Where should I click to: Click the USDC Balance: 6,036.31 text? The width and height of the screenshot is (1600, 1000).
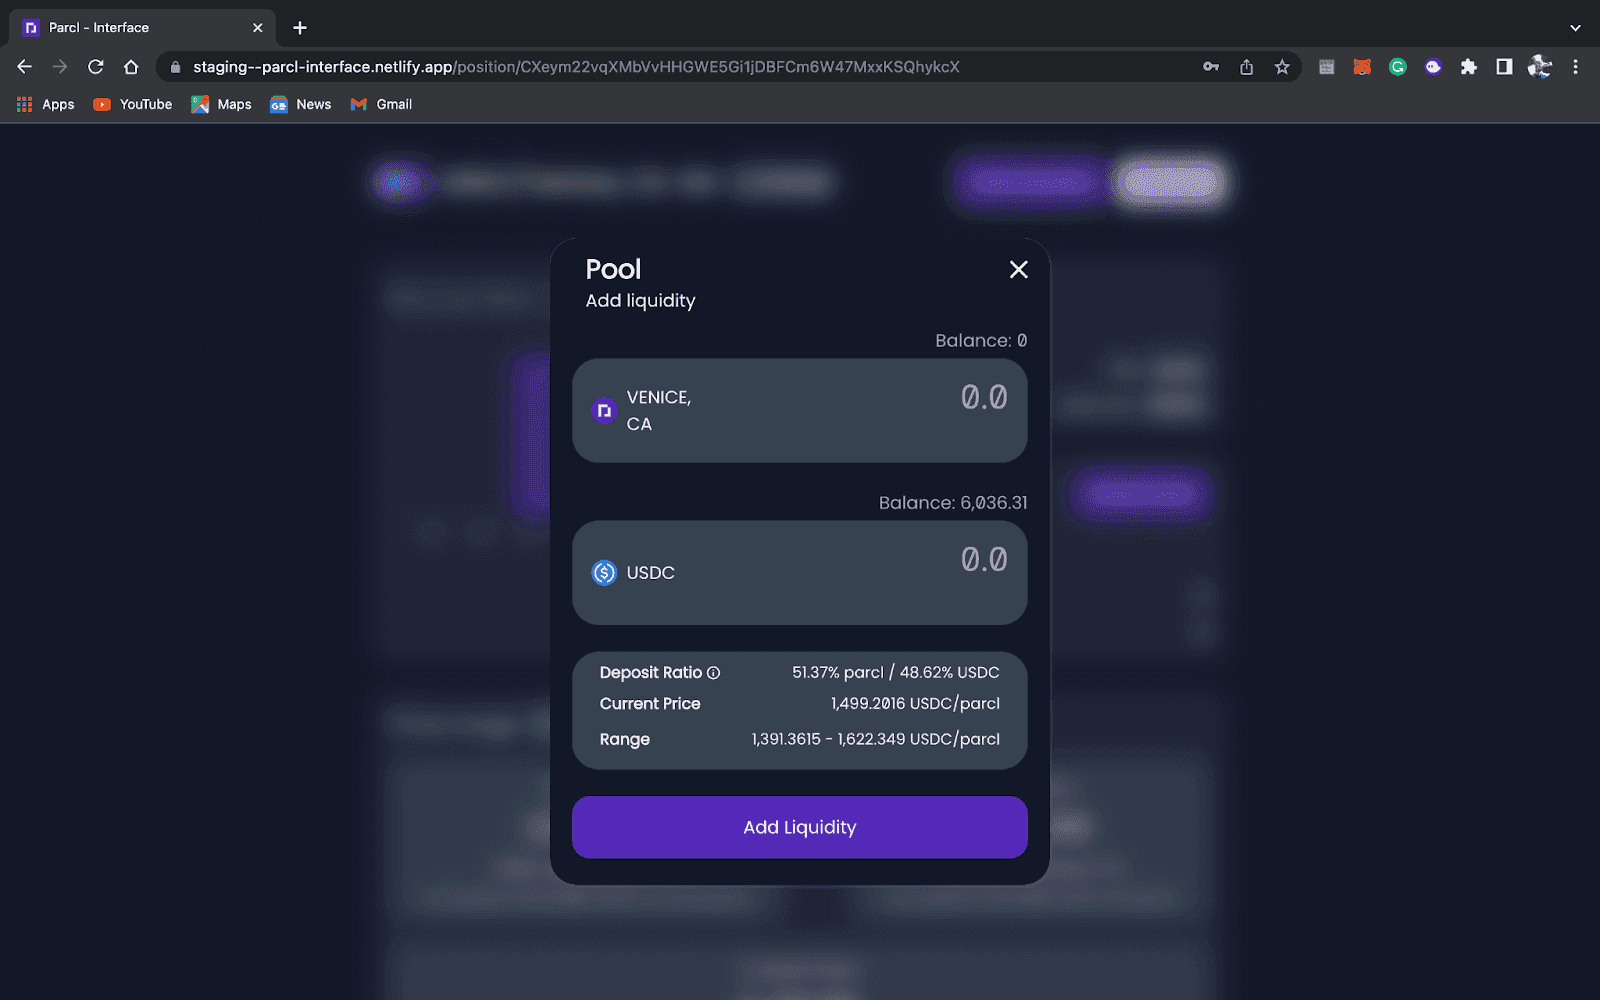pos(953,503)
